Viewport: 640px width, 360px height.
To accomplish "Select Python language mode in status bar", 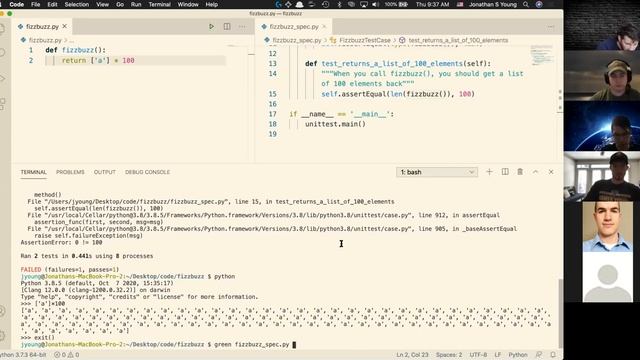I will [518, 355].
